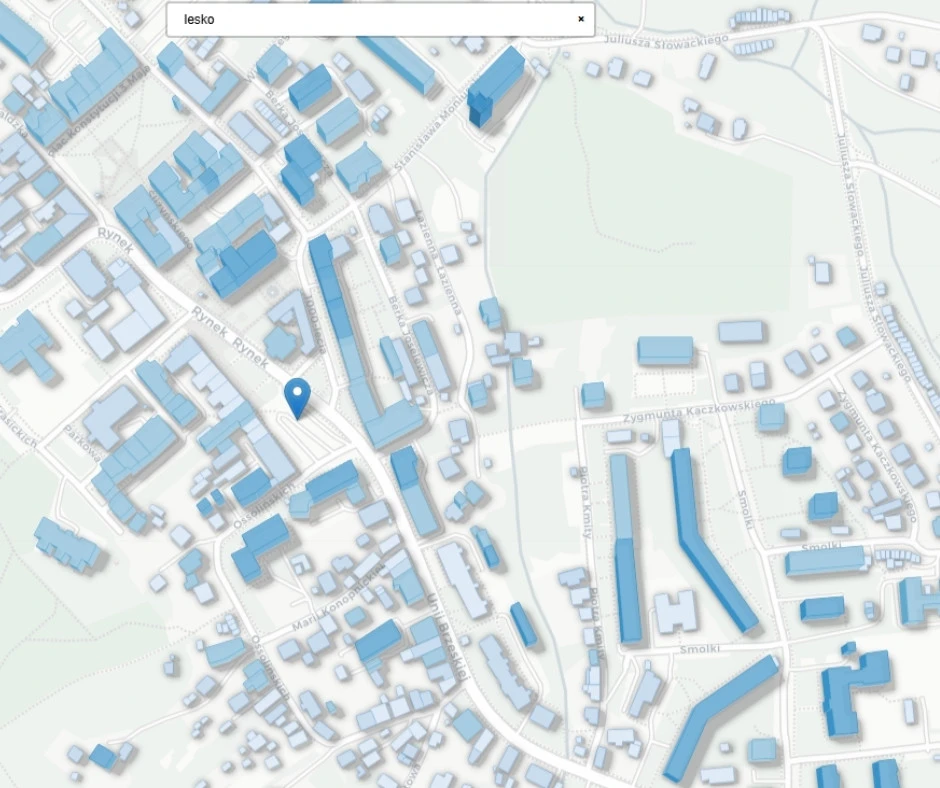The image size is (940, 788).
Task: Click the H-shaped light building near Smolki
Action: [675, 611]
